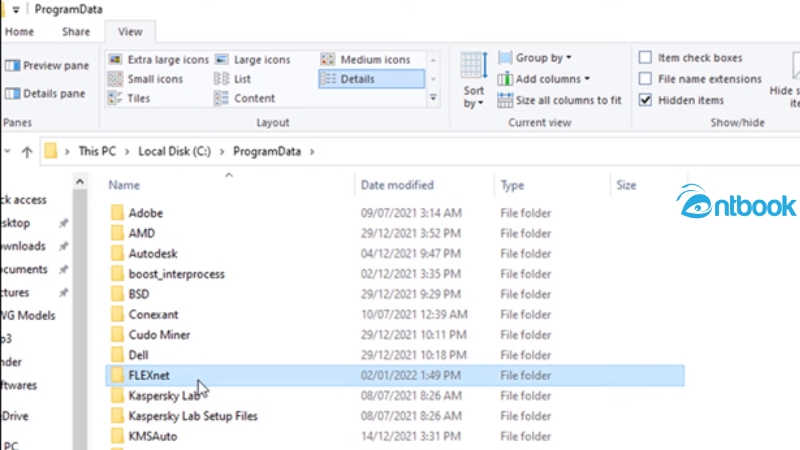
Task: Sort by the Size column header
Action: [x=626, y=185]
